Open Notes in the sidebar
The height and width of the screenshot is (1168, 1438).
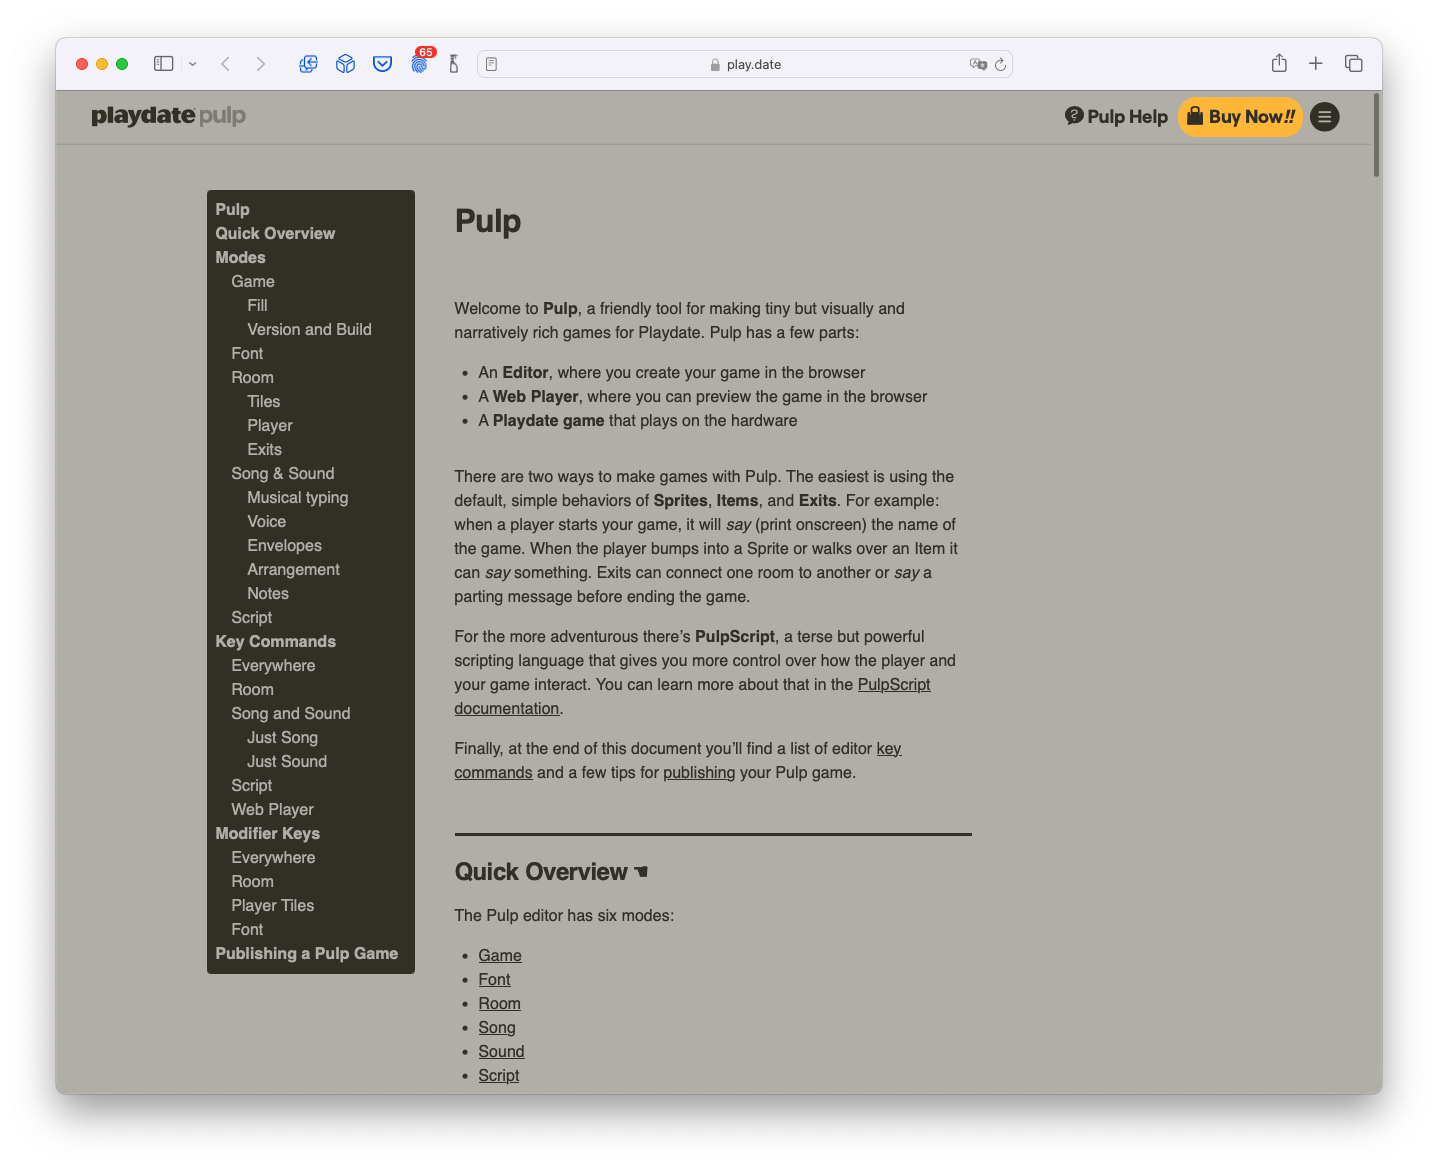[x=268, y=593]
